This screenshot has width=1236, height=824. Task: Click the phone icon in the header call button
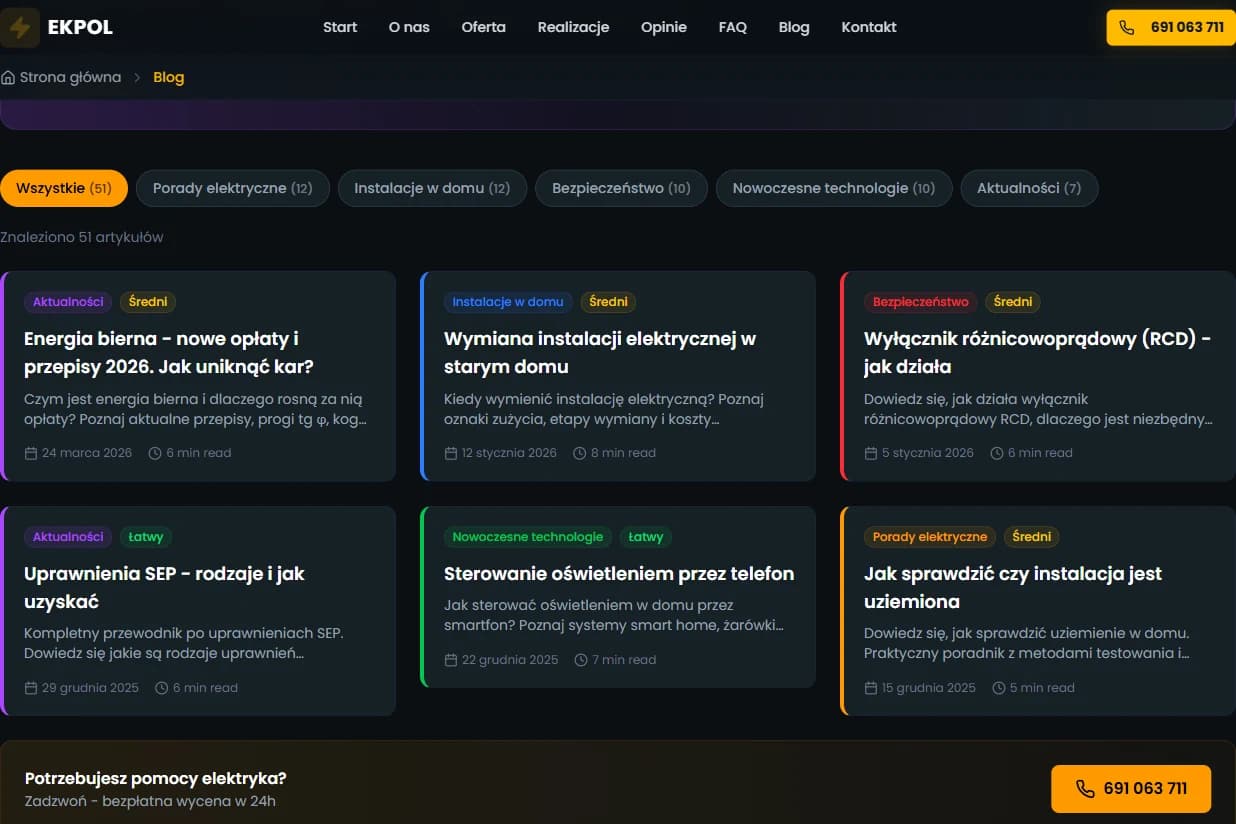pos(1127,28)
